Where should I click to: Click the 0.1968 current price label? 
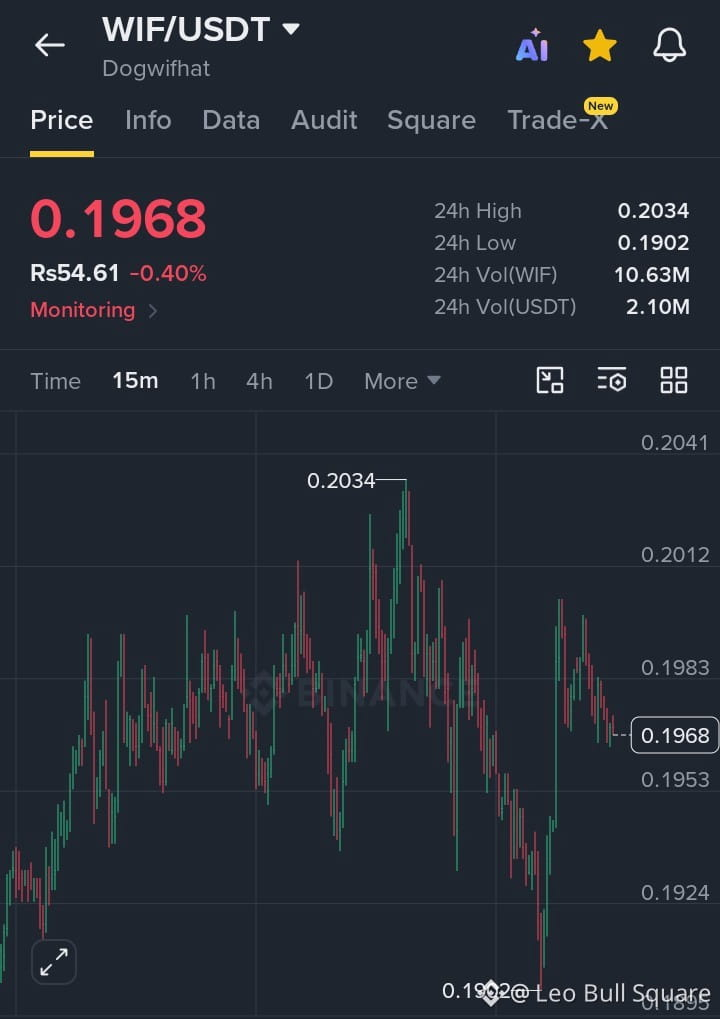point(675,735)
